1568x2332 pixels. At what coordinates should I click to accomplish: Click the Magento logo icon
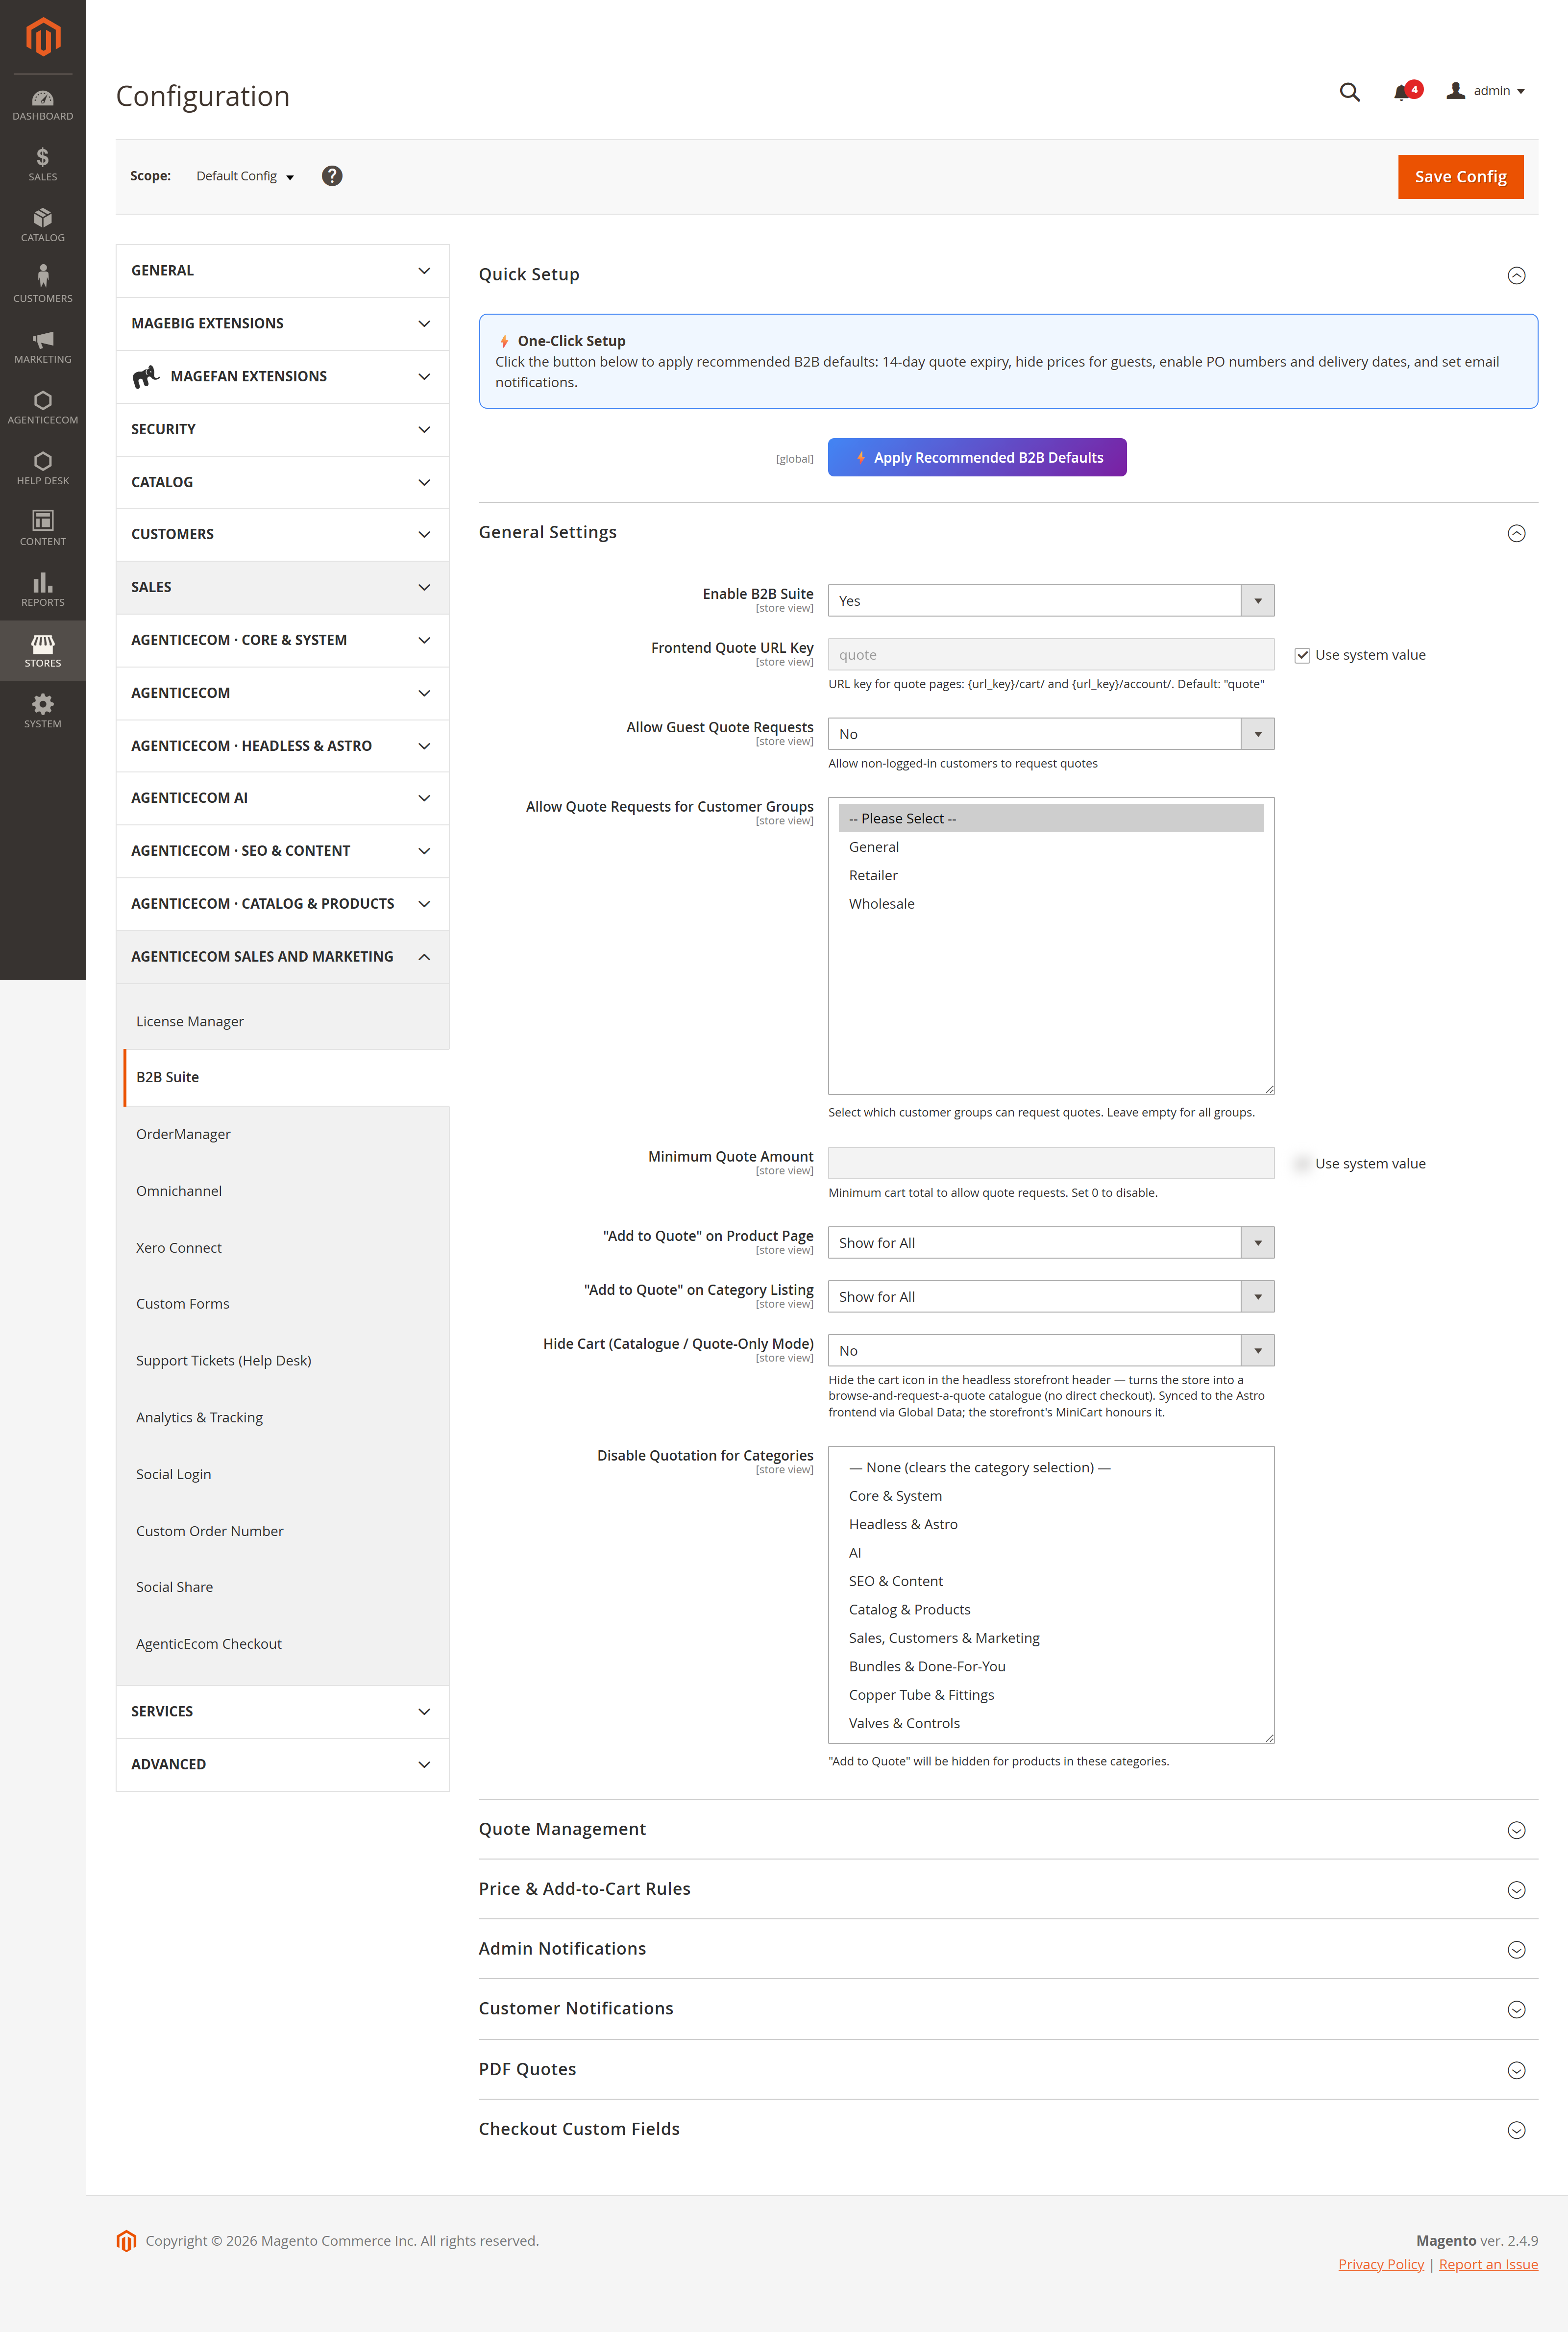(x=43, y=37)
